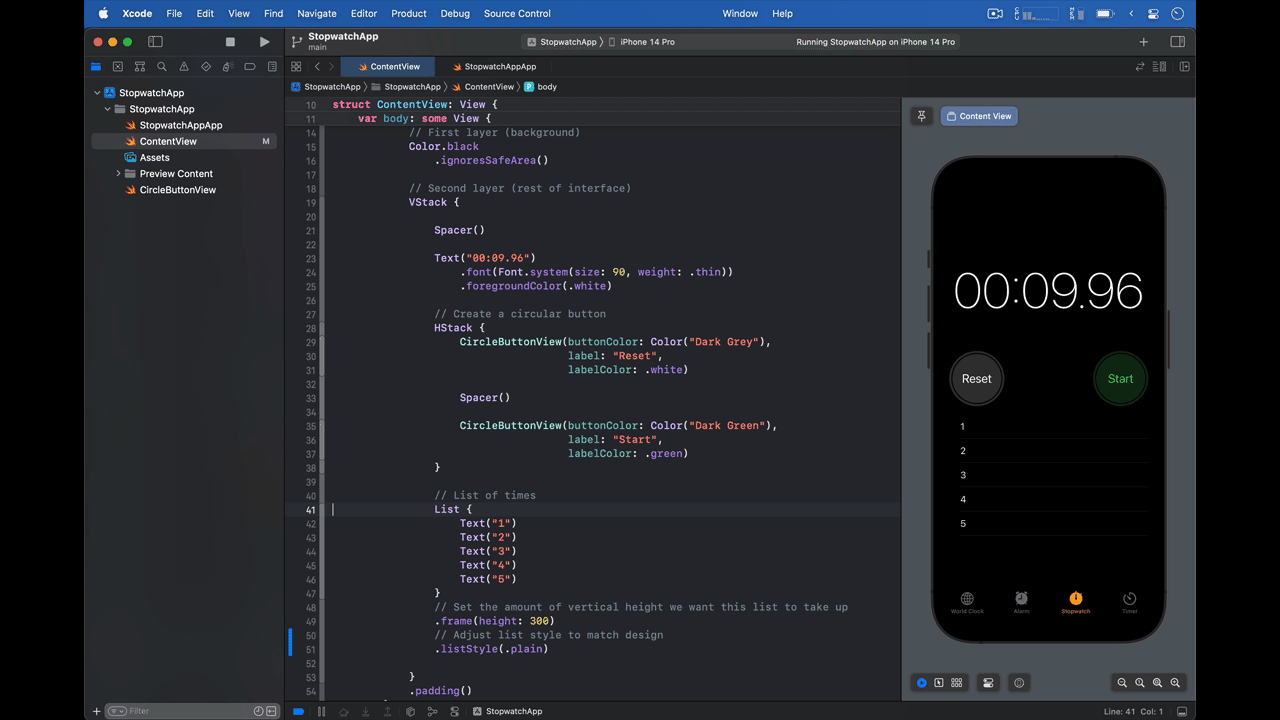Open the iPhone 14 Pro destination selector
1280x720 pixels.
tap(647, 42)
